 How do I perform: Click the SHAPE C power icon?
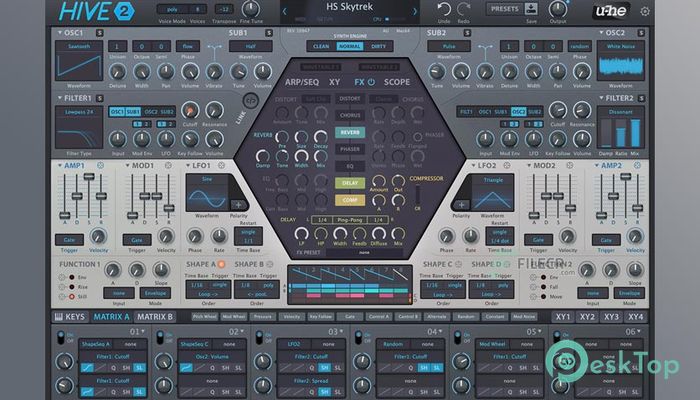[x=458, y=264]
